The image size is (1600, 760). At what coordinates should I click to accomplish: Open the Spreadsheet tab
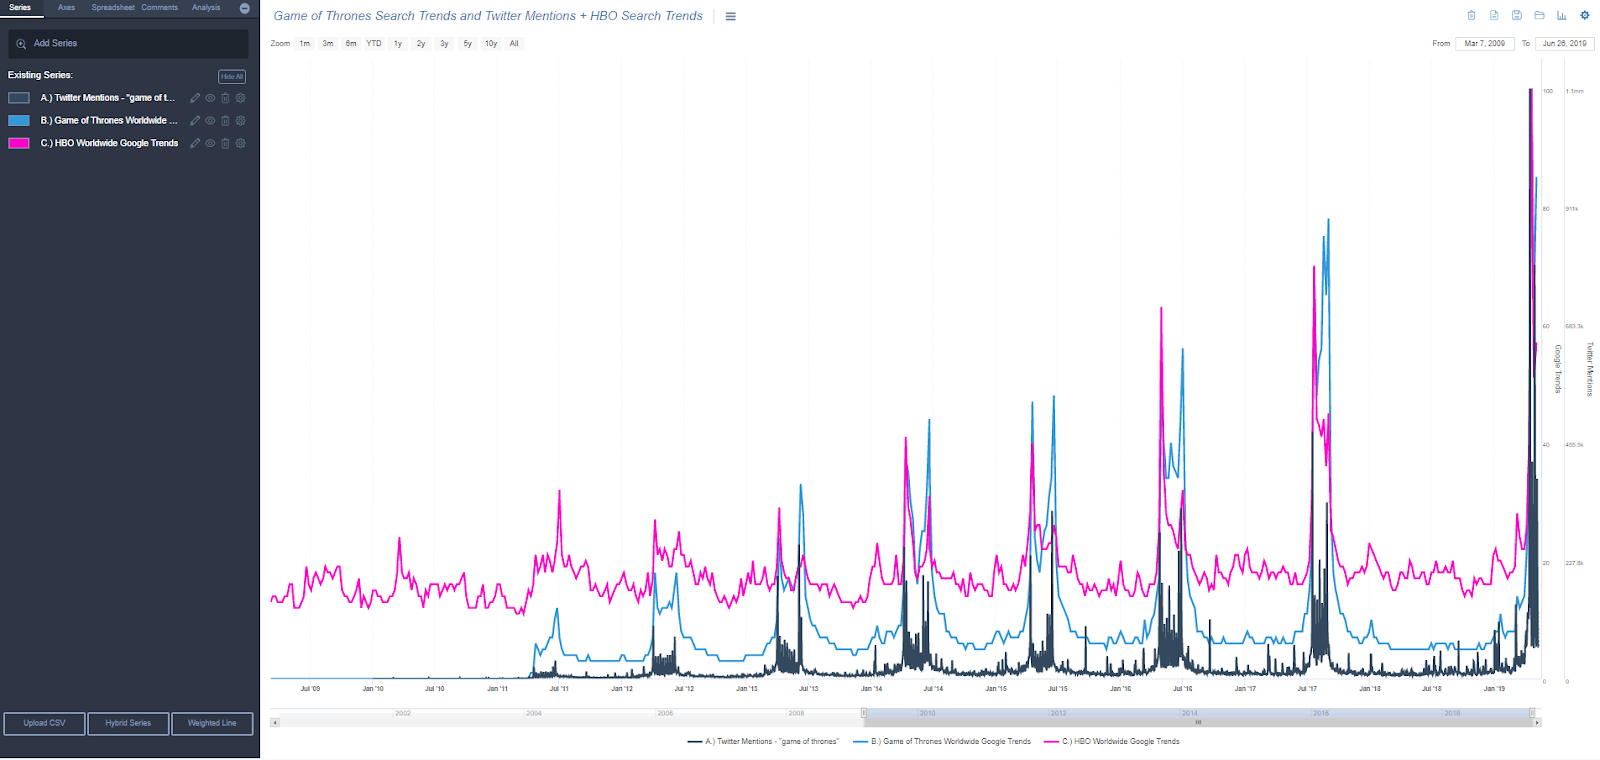tap(113, 8)
